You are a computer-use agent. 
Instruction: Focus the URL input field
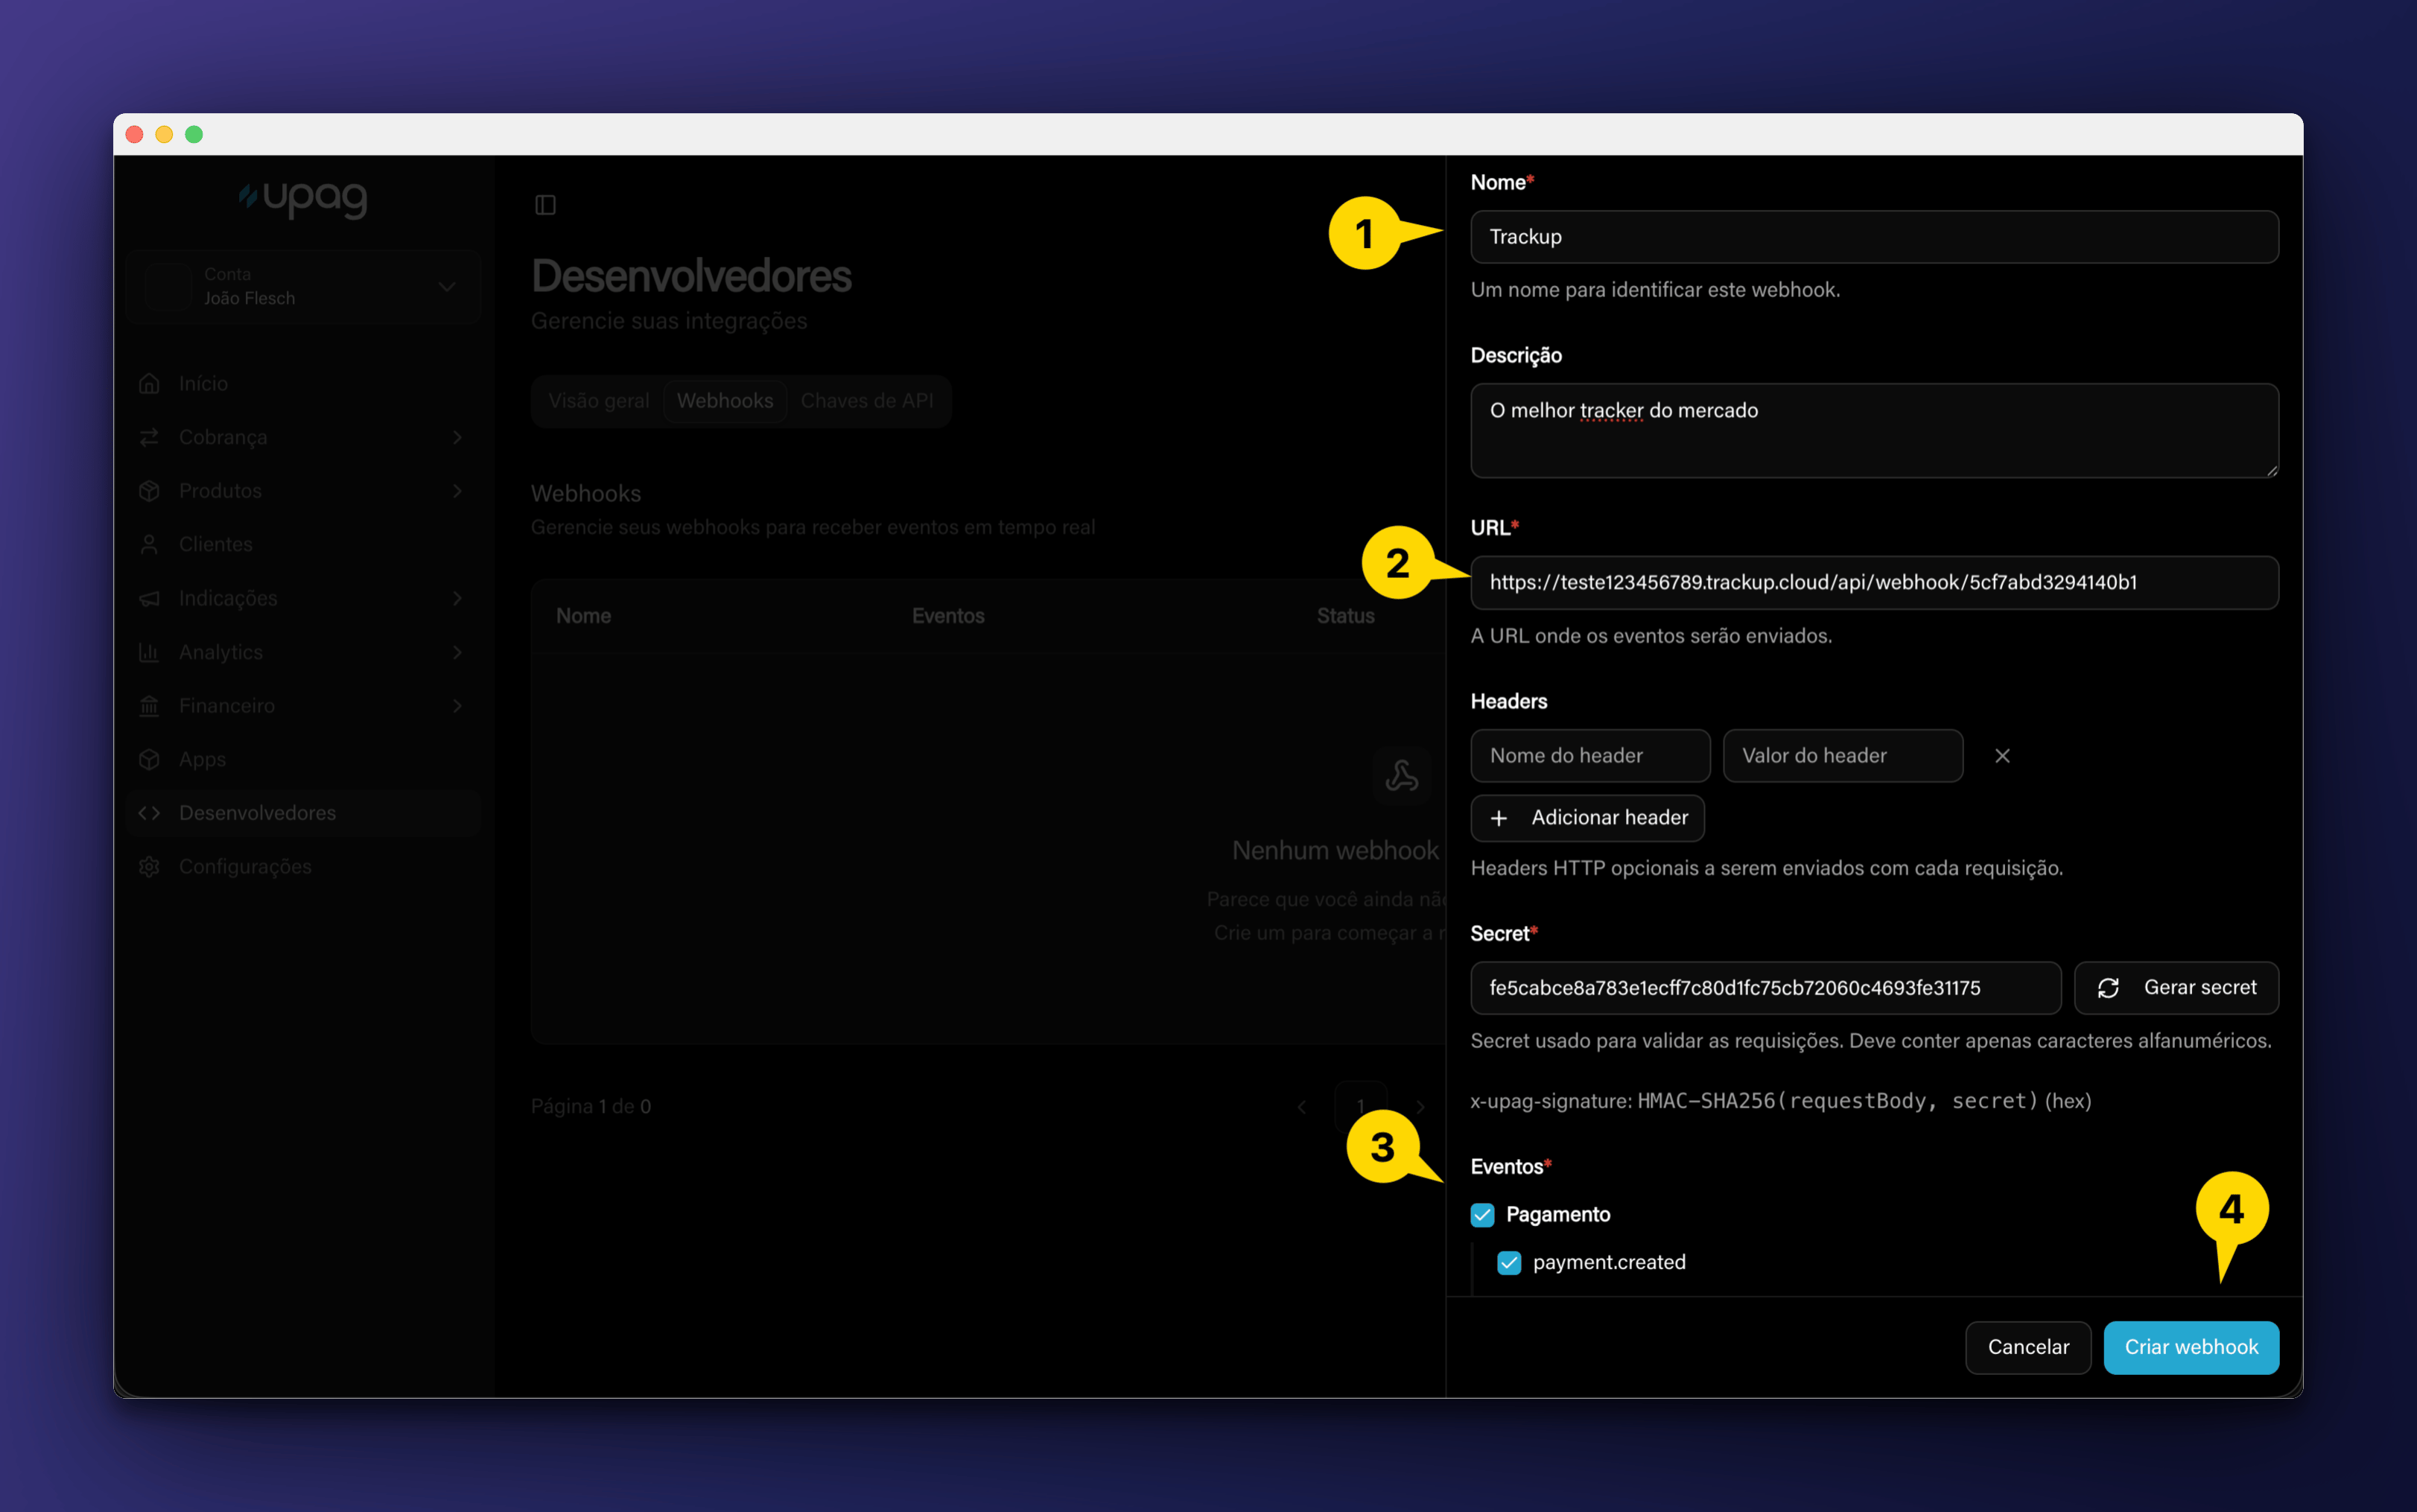[1874, 583]
